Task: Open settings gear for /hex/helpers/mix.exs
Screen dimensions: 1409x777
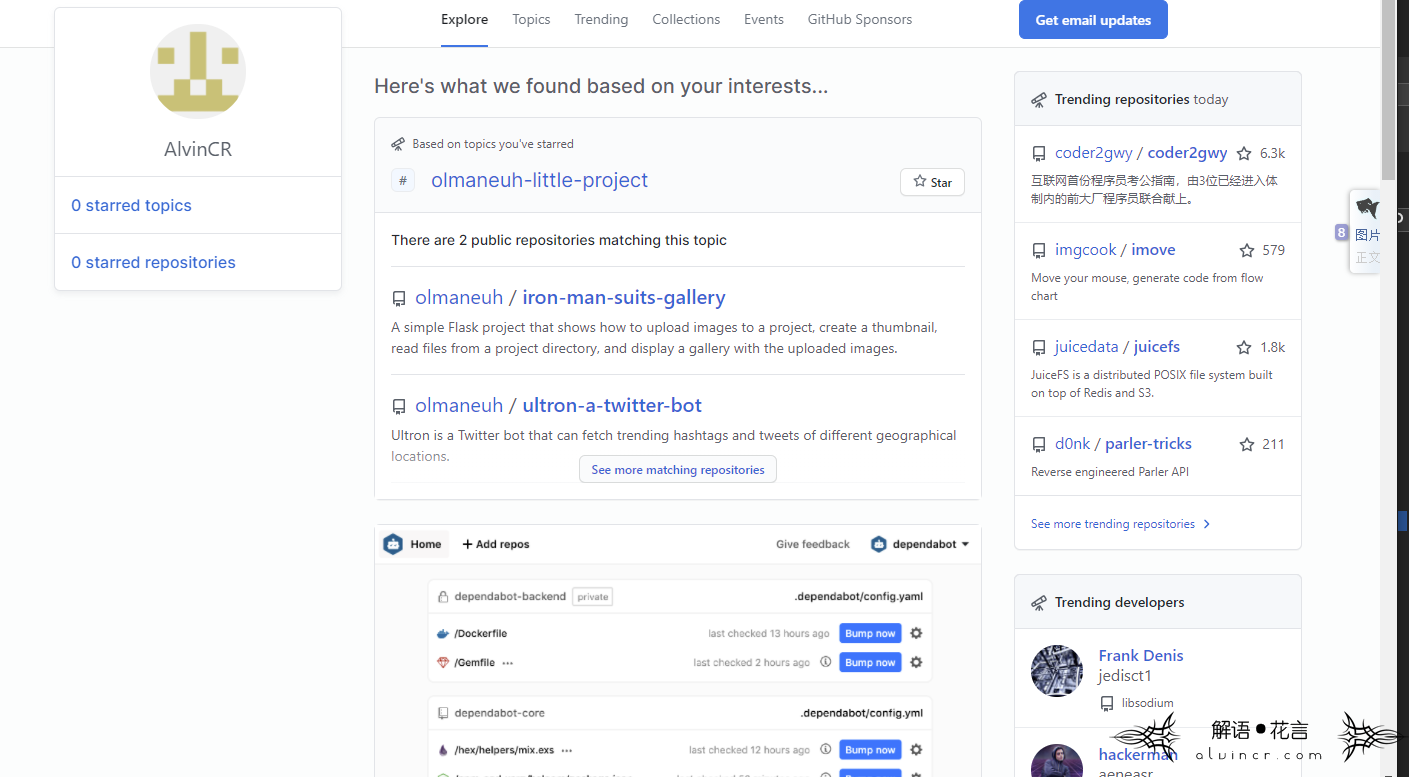Action: (x=916, y=750)
